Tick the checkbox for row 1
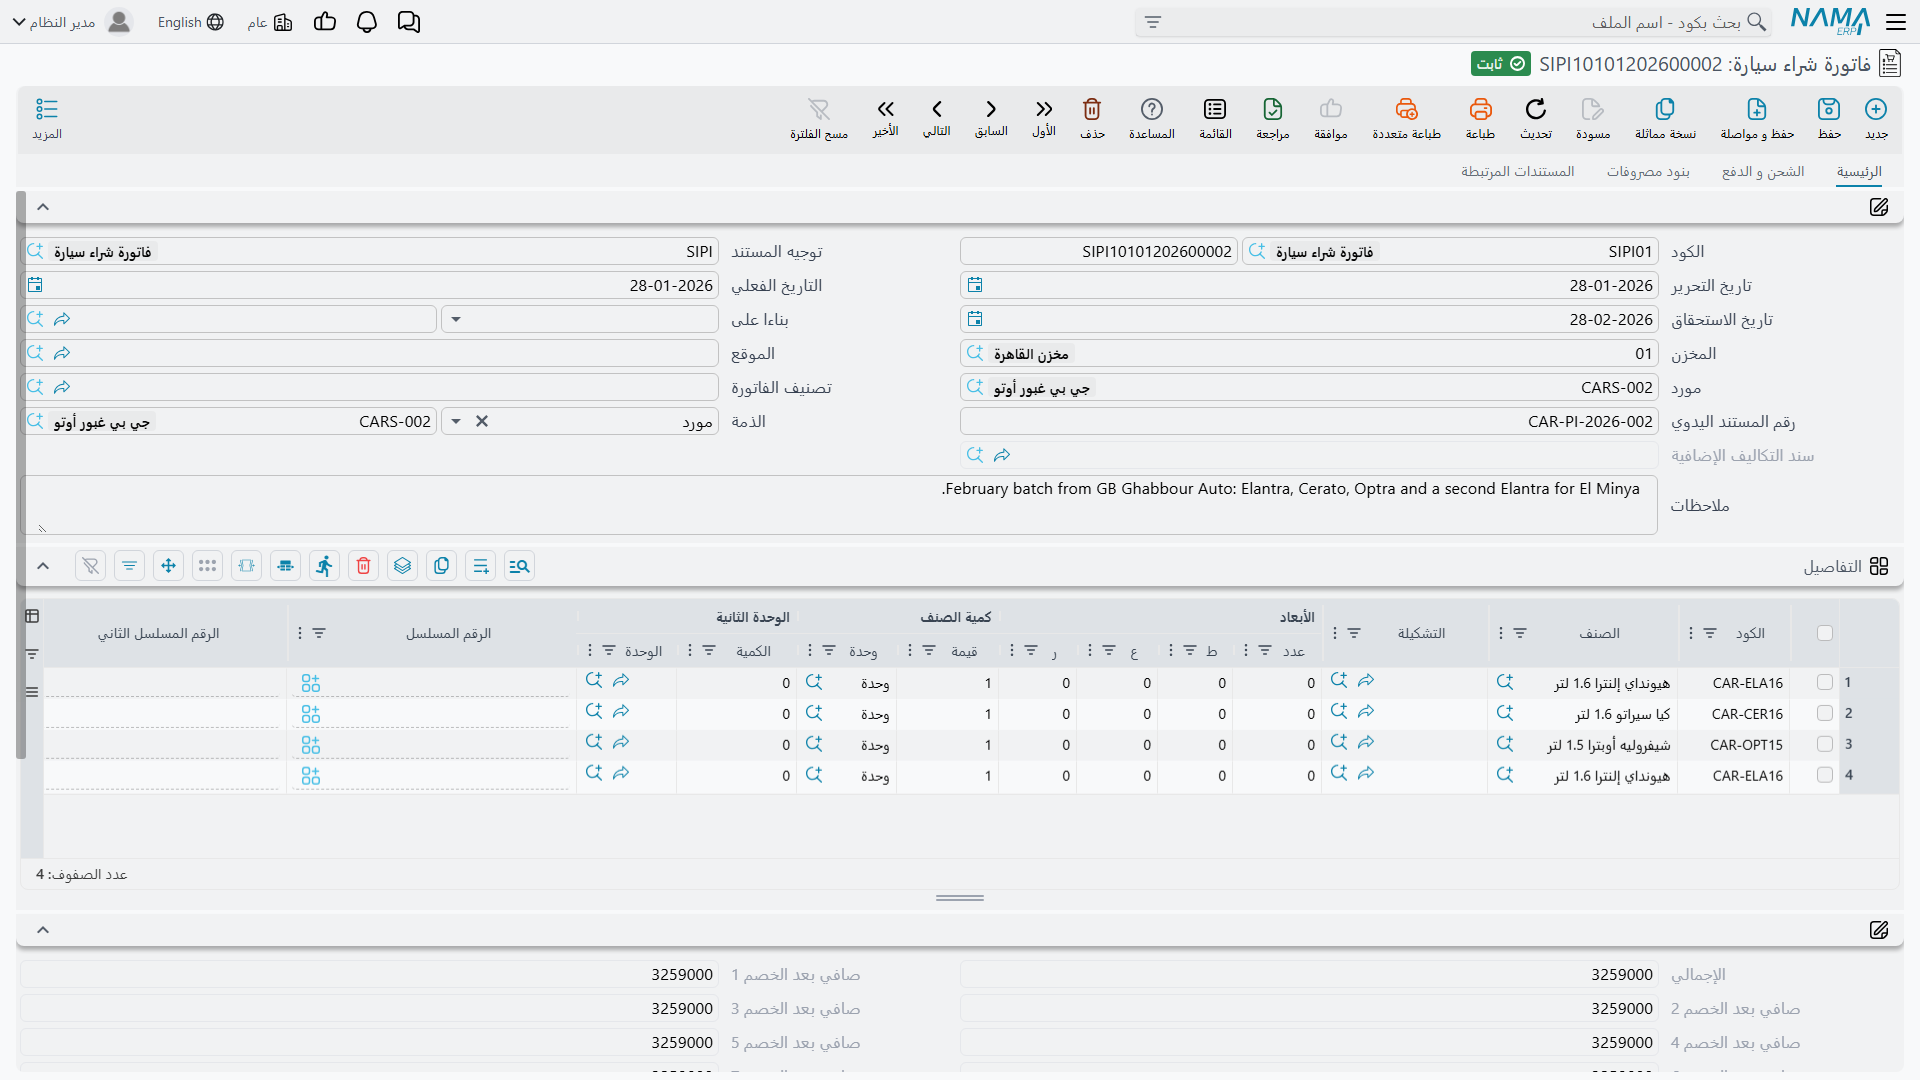The width and height of the screenshot is (1920, 1080). click(1825, 682)
